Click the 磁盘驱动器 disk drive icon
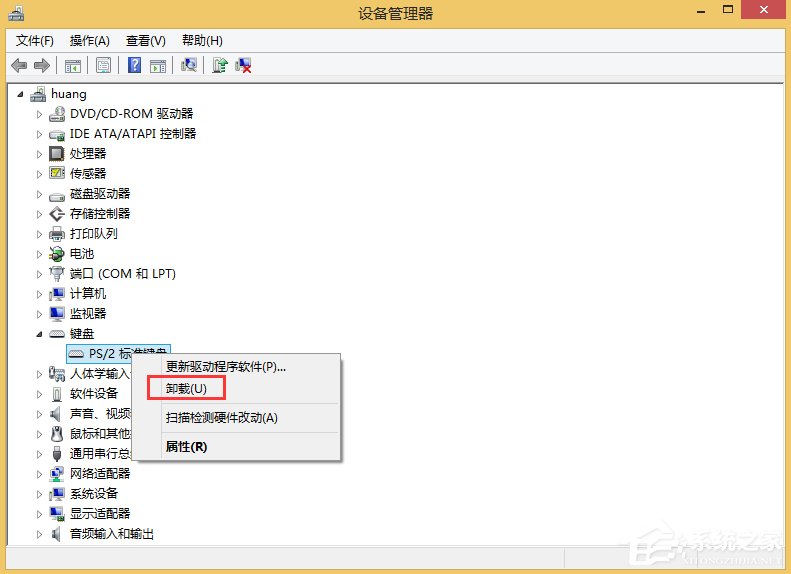 57,196
